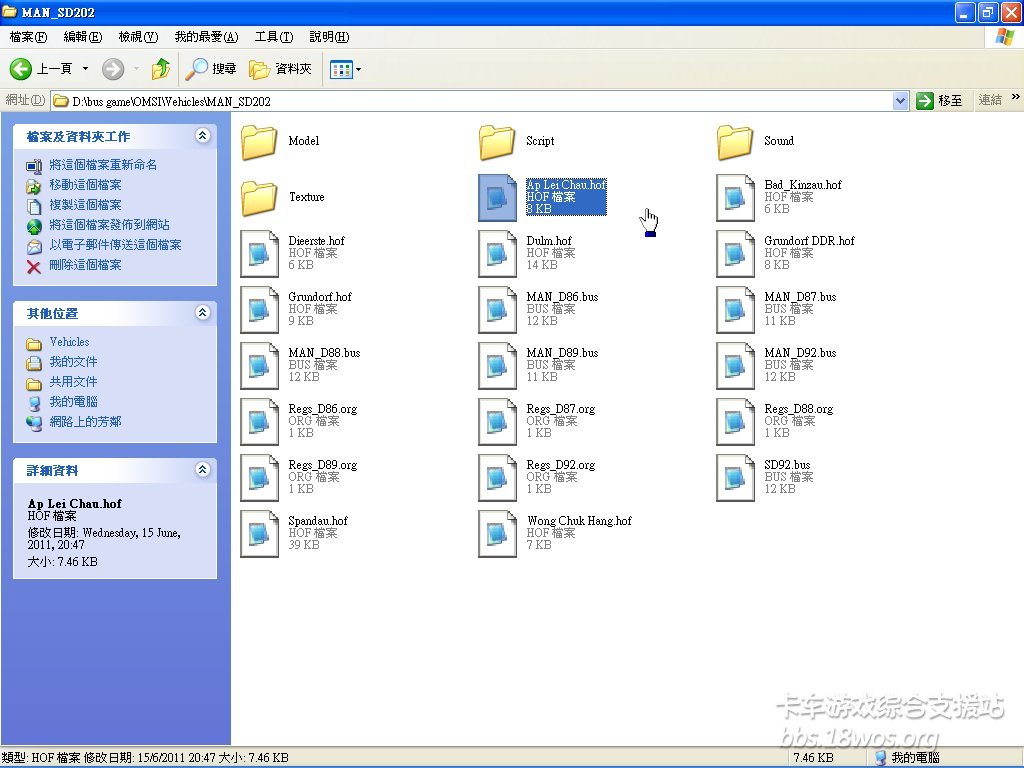Select the MAN_D92.bus file icon
1024x768 pixels.
[x=735, y=366]
